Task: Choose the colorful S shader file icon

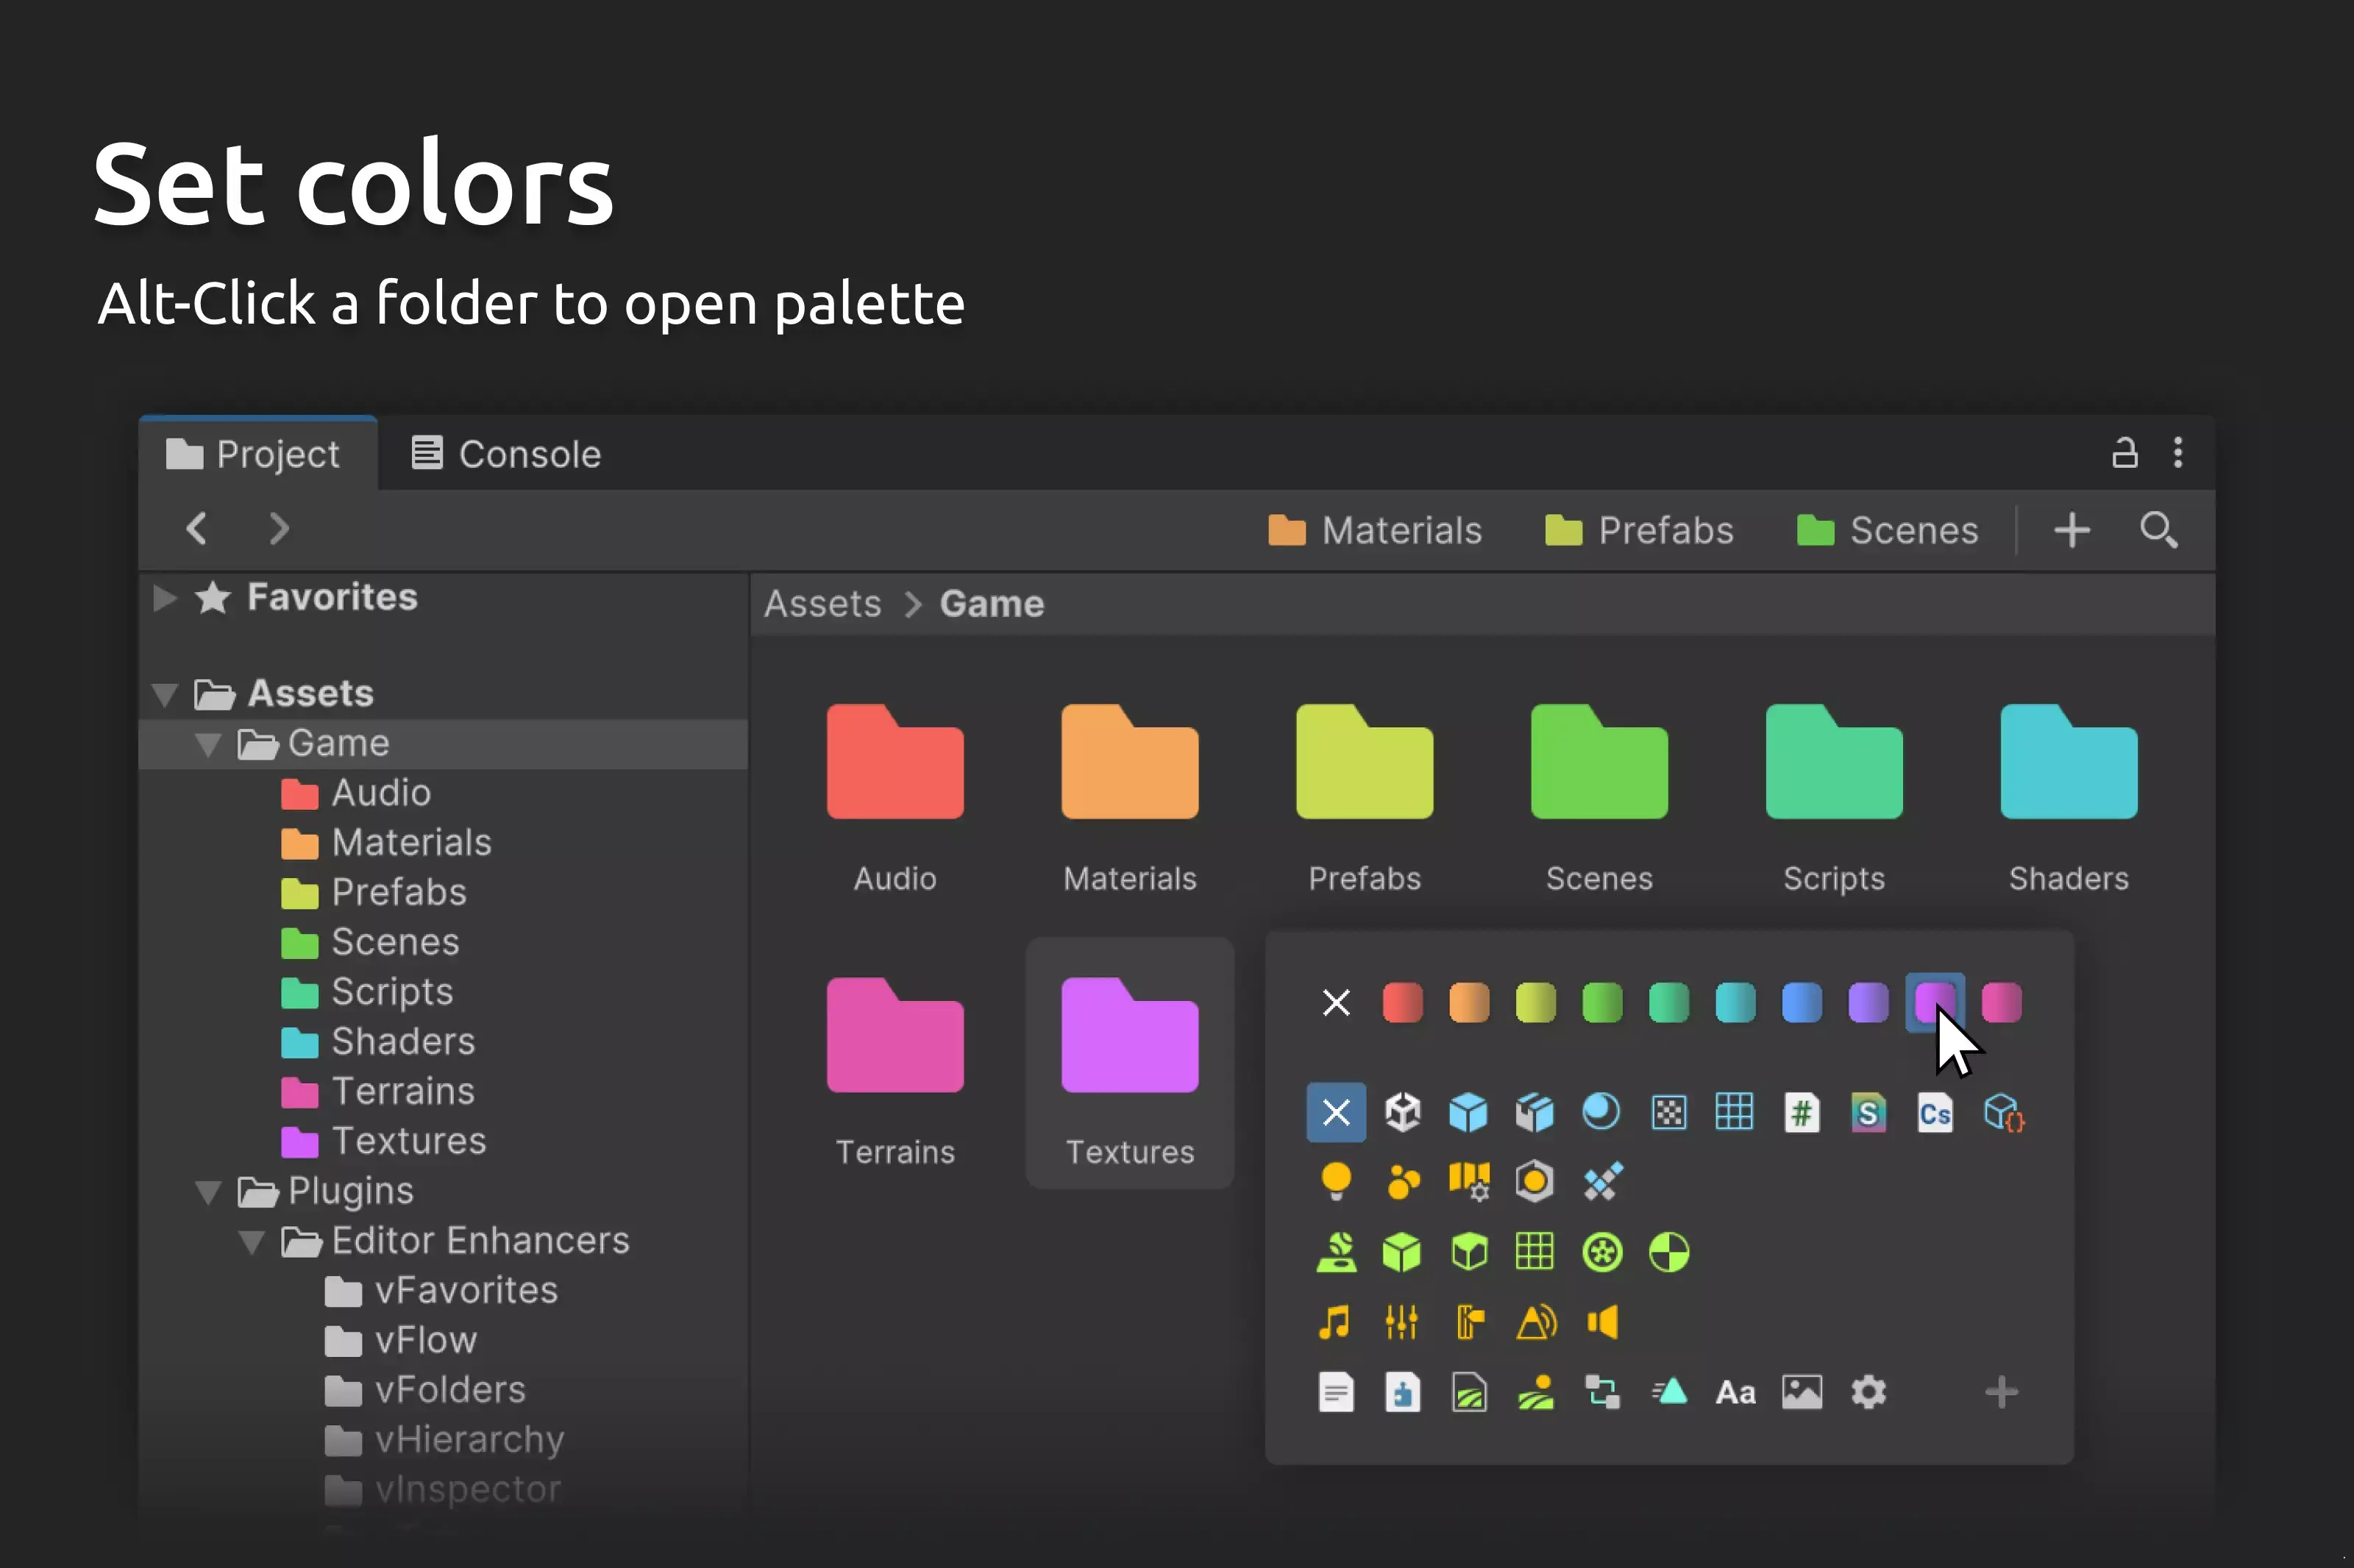Action: 1868,1112
